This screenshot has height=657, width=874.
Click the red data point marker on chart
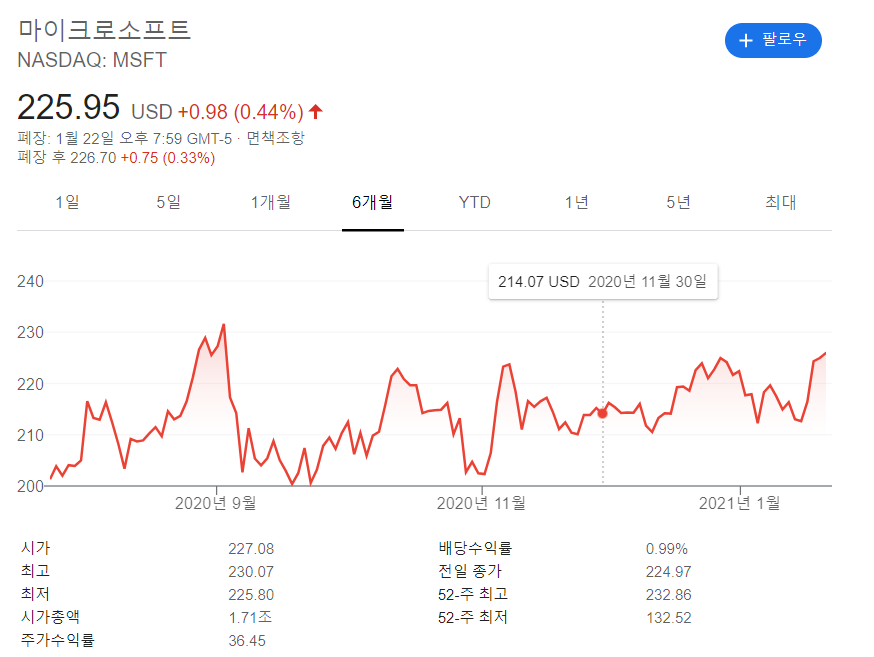pyautogui.click(x=603, y=413)
